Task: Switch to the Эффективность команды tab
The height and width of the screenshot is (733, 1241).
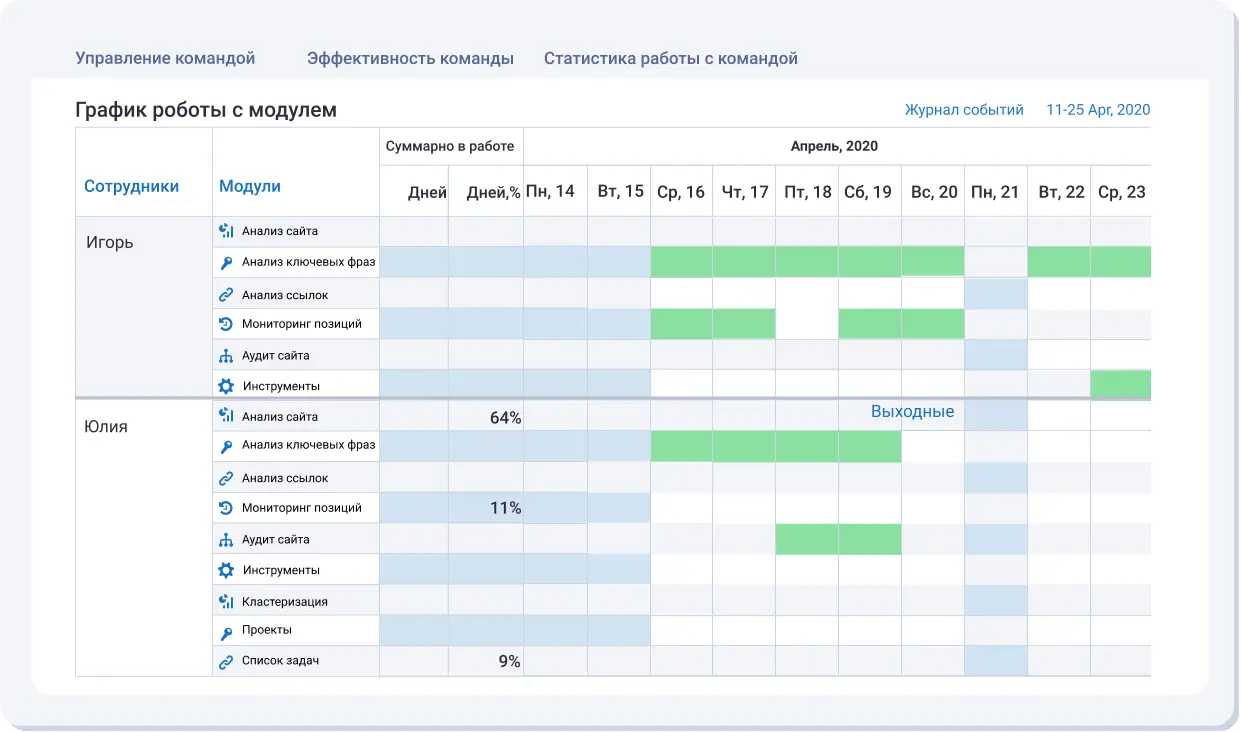Action: (410, 58)
